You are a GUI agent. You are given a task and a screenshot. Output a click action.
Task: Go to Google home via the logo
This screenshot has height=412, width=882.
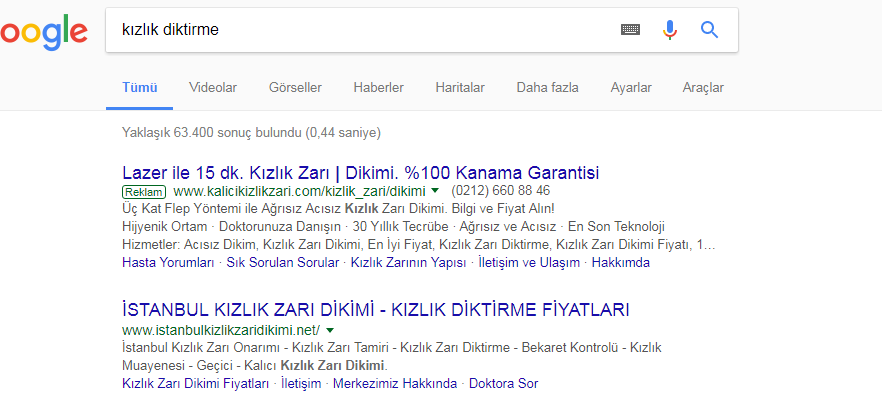point(44,33)
